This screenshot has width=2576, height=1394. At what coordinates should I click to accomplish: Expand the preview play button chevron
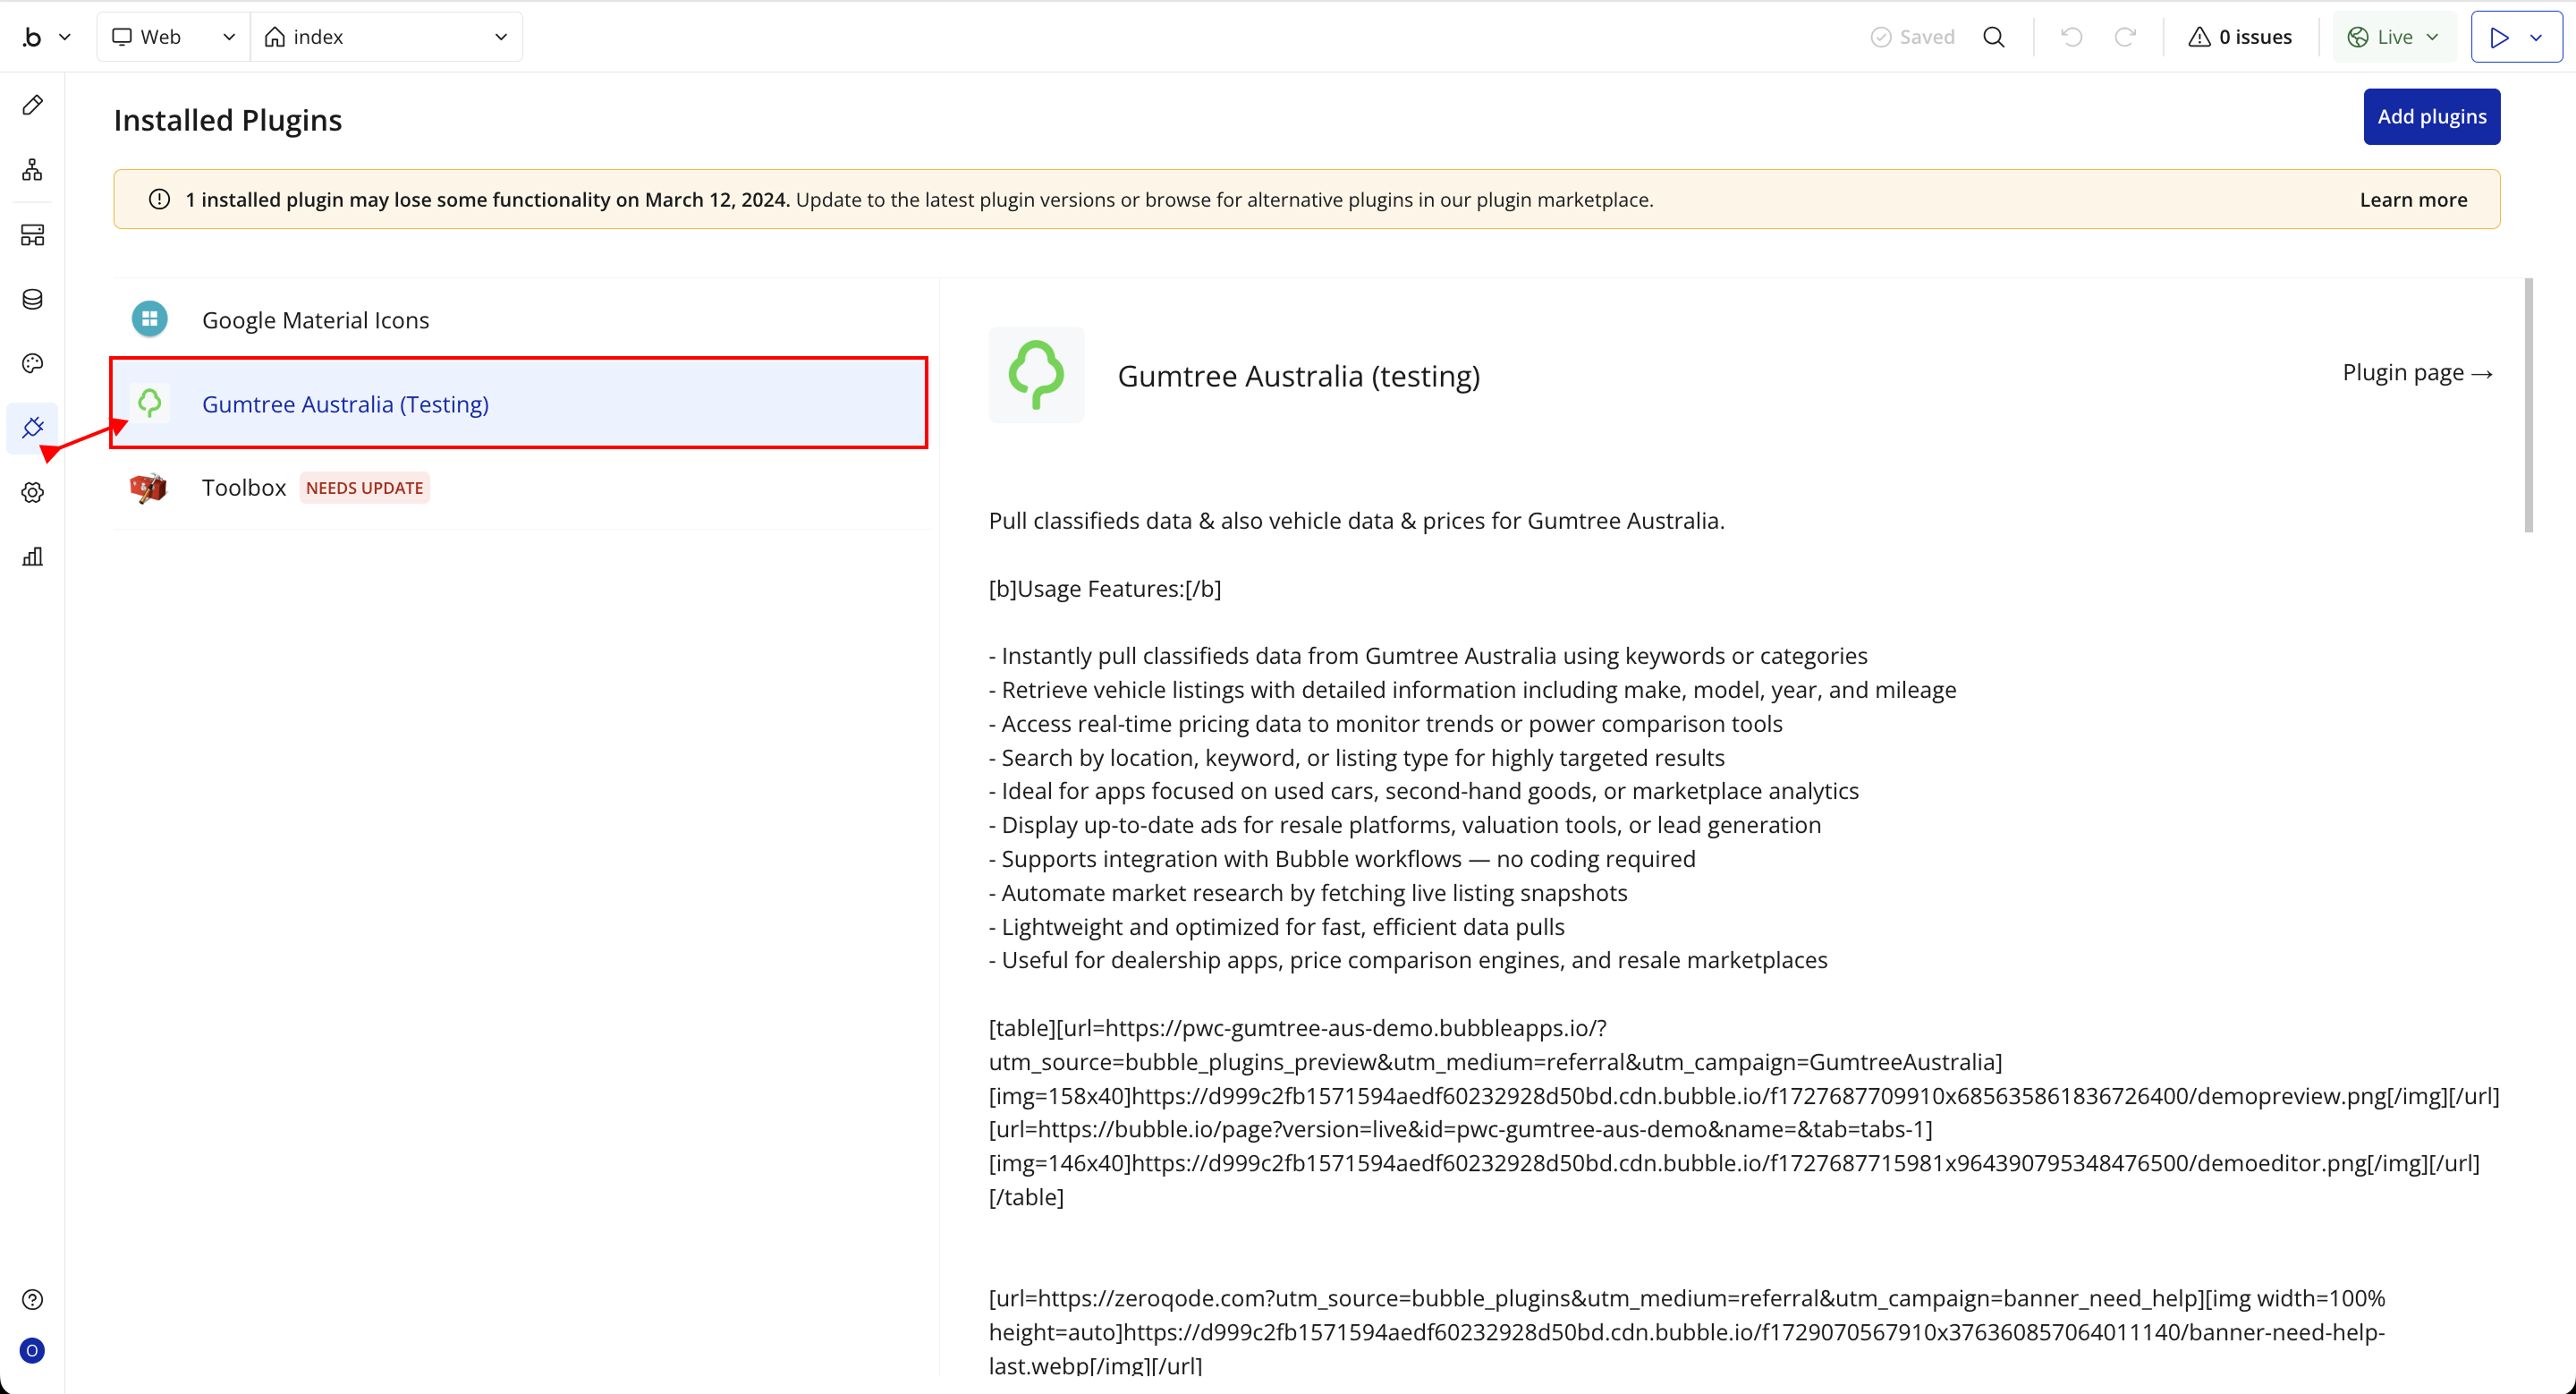point(2536,37)
